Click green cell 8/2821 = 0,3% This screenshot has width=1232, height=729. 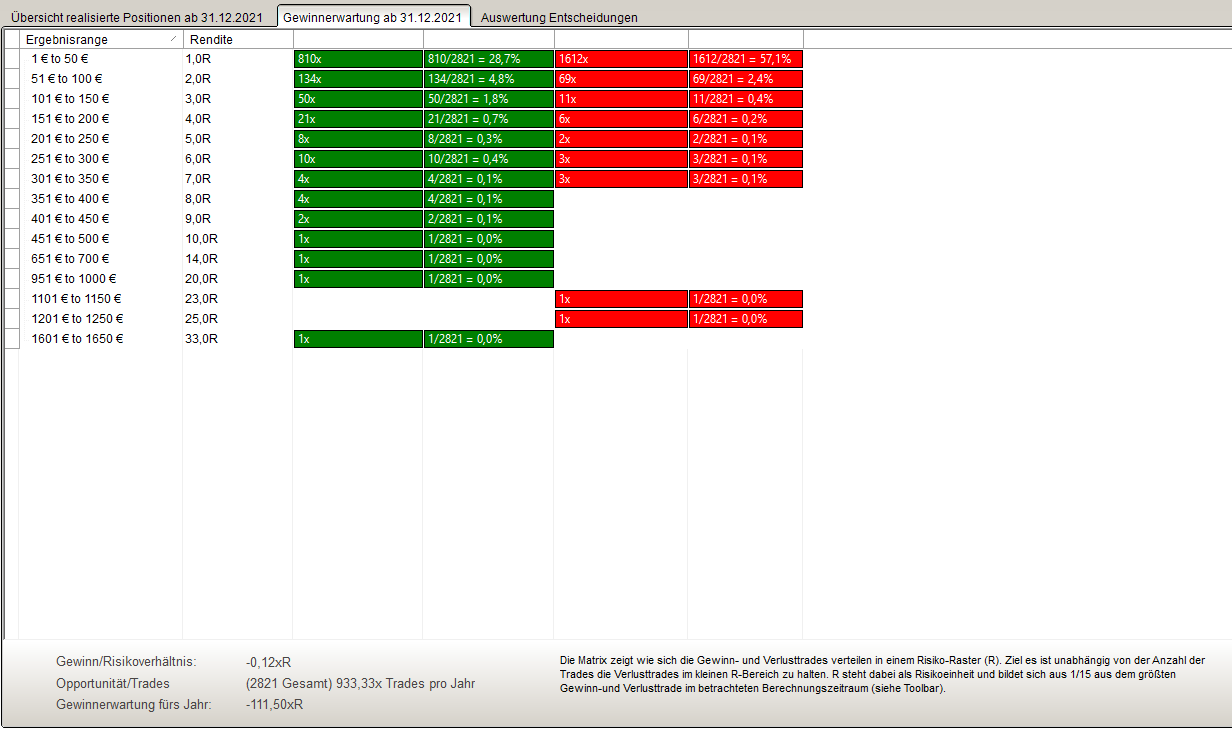tap(488, 139)
